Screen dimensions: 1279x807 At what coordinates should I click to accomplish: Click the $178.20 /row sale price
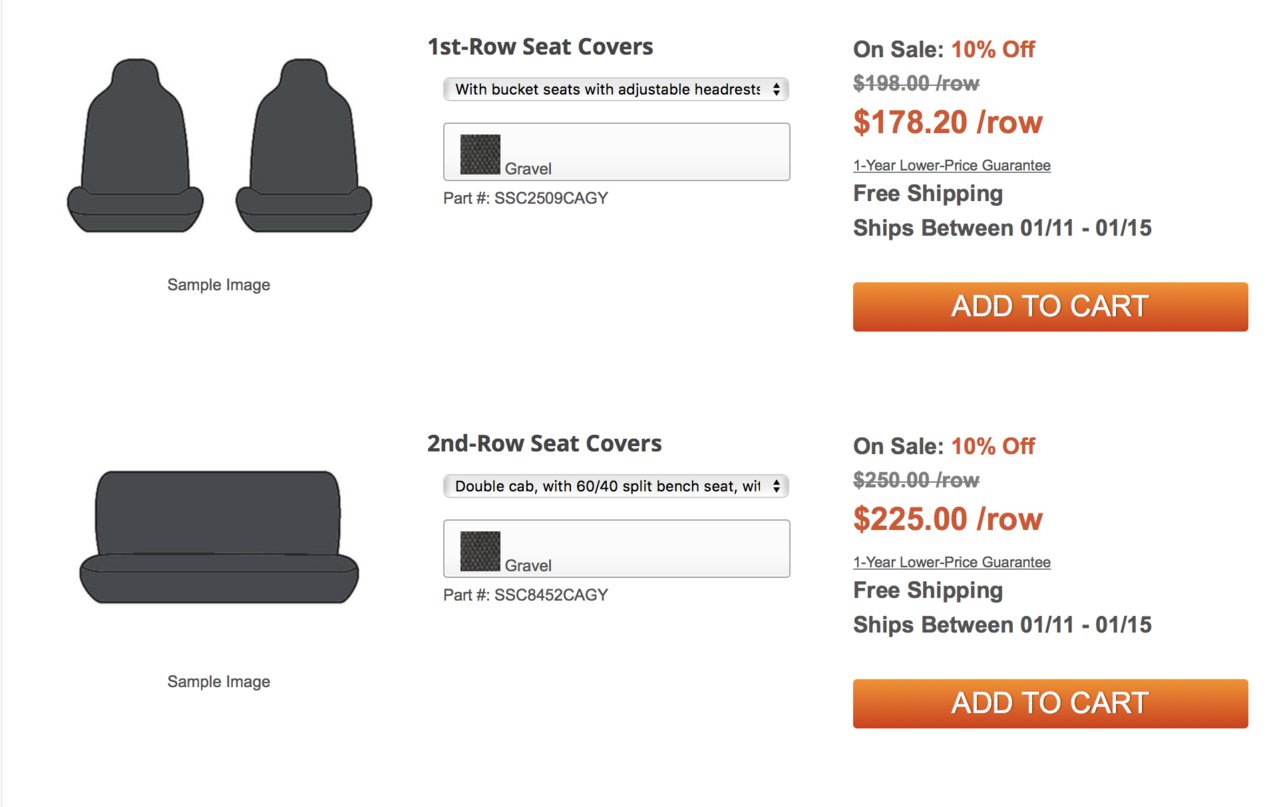coord(948,122)
